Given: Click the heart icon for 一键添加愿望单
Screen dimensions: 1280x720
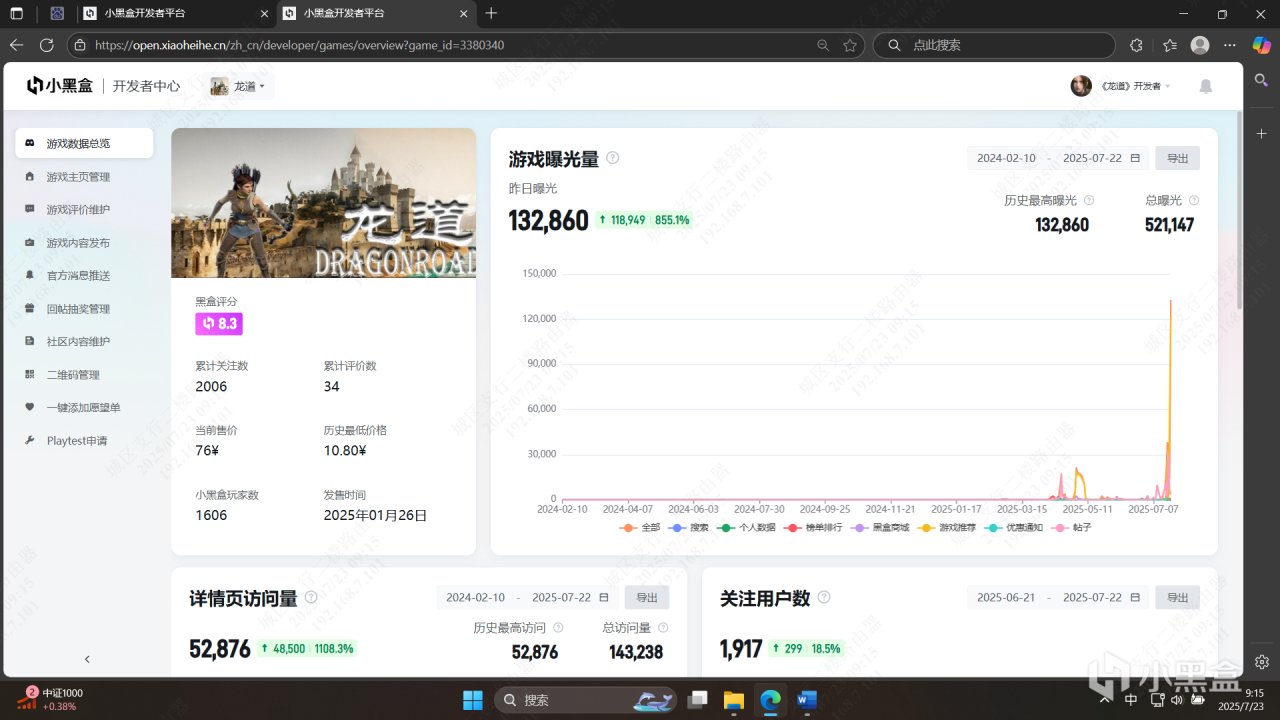Looking at the screenshot, I should 30,407.
